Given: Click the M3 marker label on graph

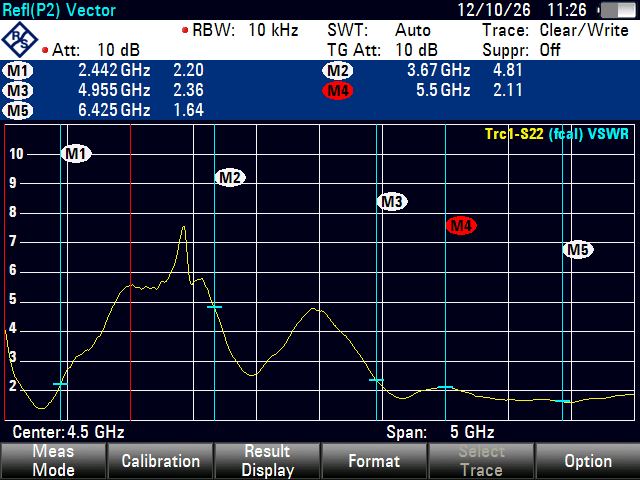Looking at the screenshot, I should [x=392, y=202].
